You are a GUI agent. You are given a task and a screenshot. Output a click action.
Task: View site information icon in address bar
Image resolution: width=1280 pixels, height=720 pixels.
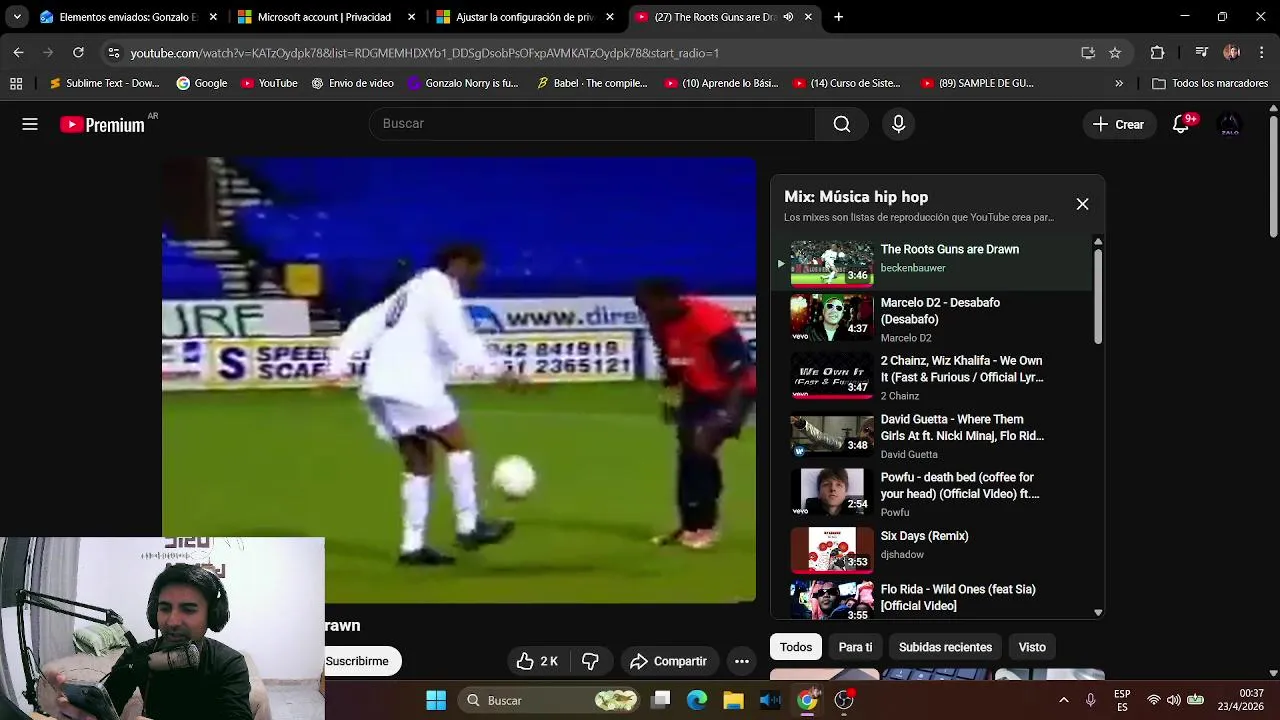pos(113,53)
